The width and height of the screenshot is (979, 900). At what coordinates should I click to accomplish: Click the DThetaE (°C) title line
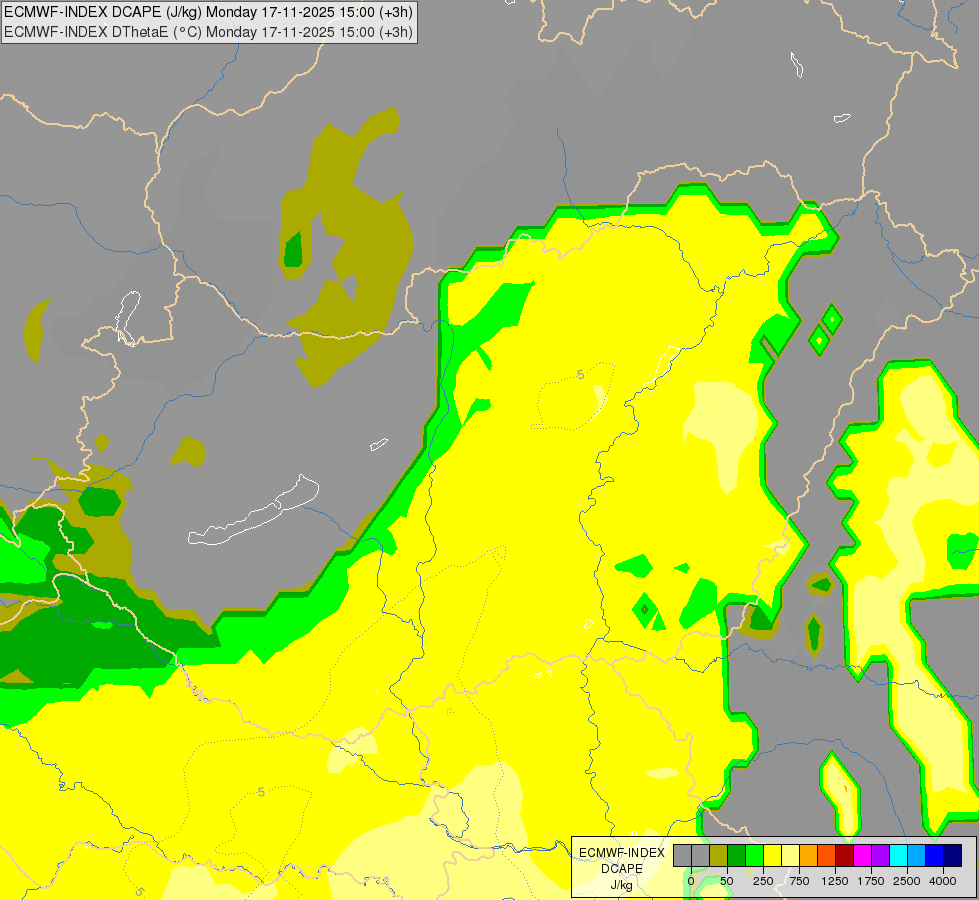point(208,32)
